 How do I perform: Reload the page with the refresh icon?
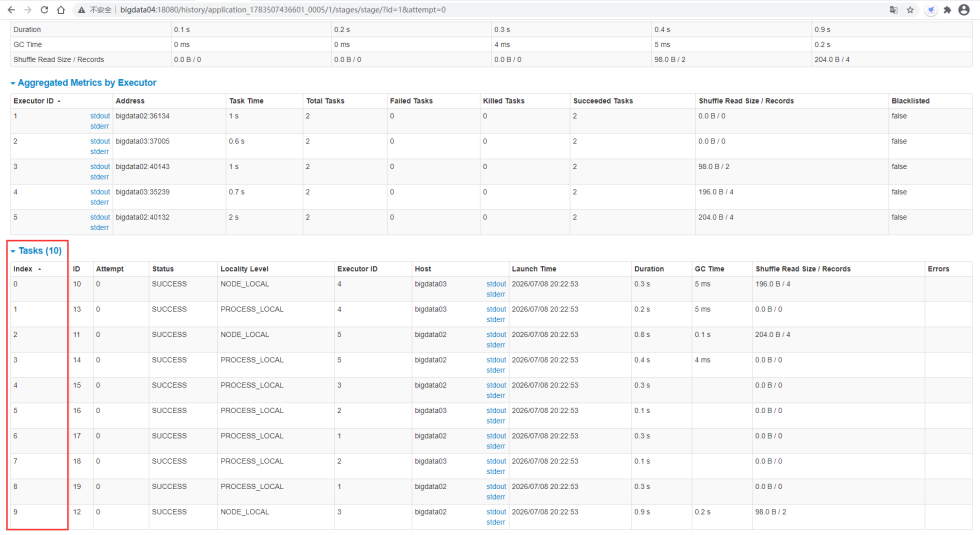[x=44, y=9]
